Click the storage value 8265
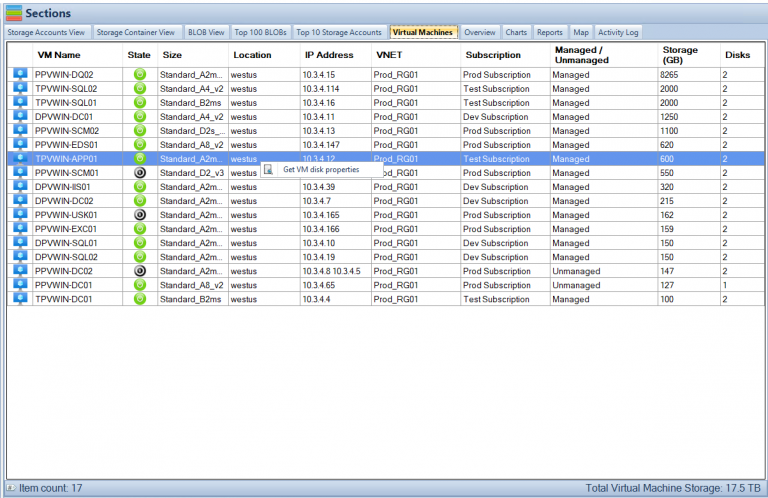The image size is (768, 498). point(689,75)
